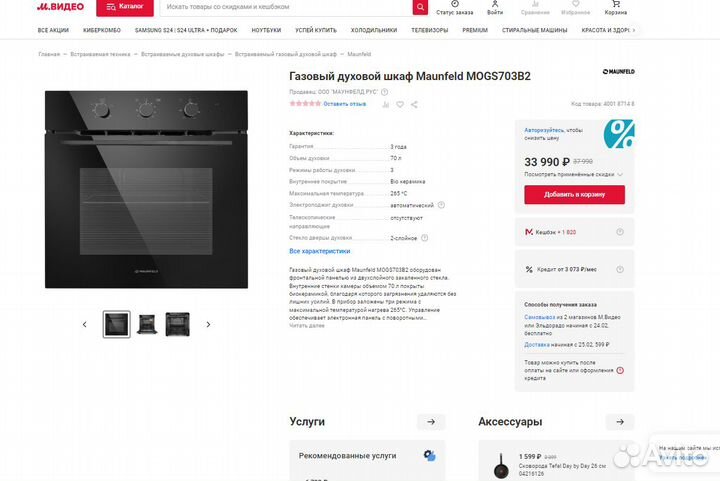Expand applied discounts under the price
The image size is (720, 481).
point(575,174)
